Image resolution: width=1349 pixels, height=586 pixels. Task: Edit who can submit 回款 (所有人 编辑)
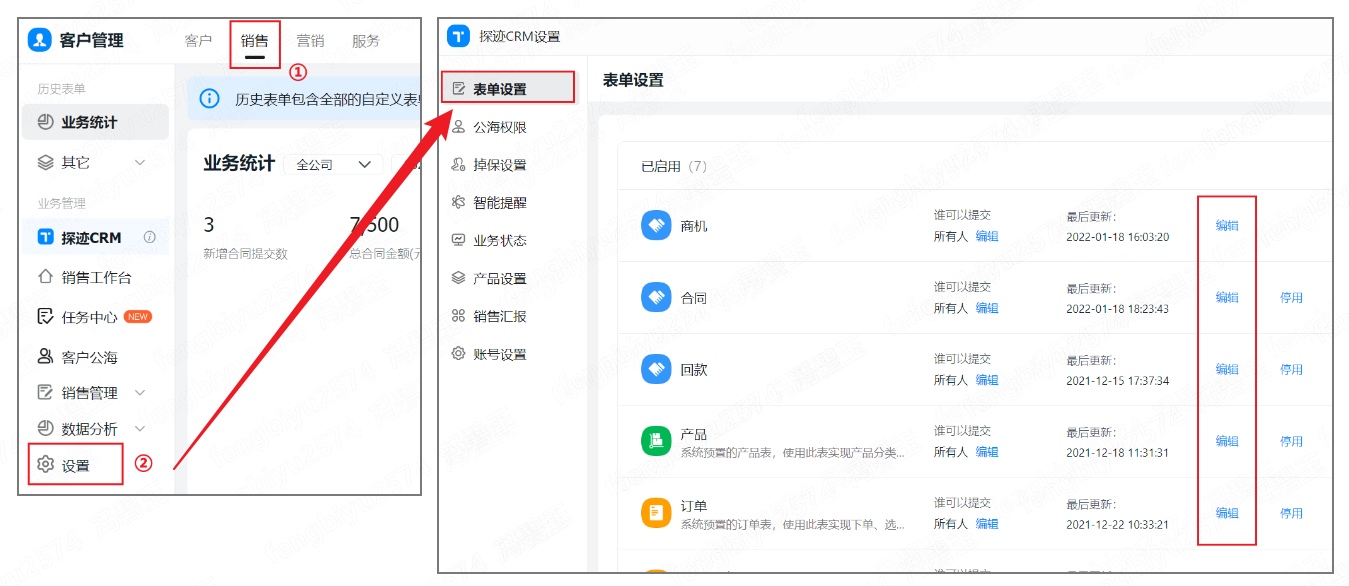987,381
